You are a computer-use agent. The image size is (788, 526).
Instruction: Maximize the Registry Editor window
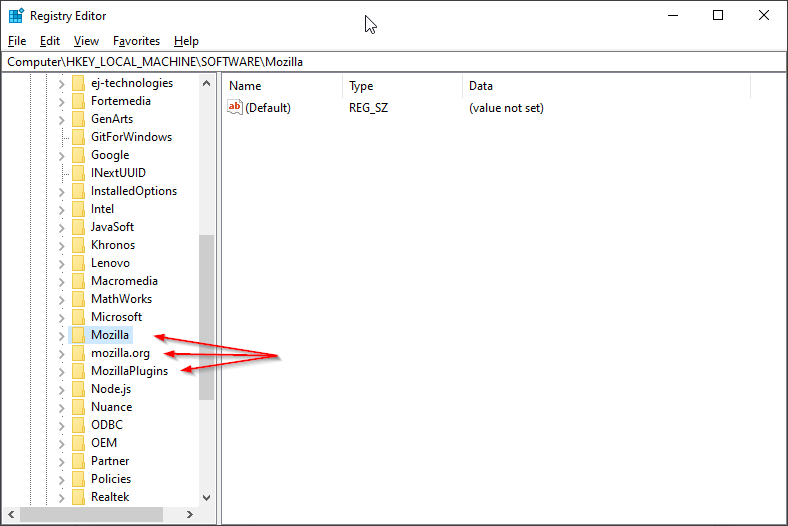pos(718,16)
